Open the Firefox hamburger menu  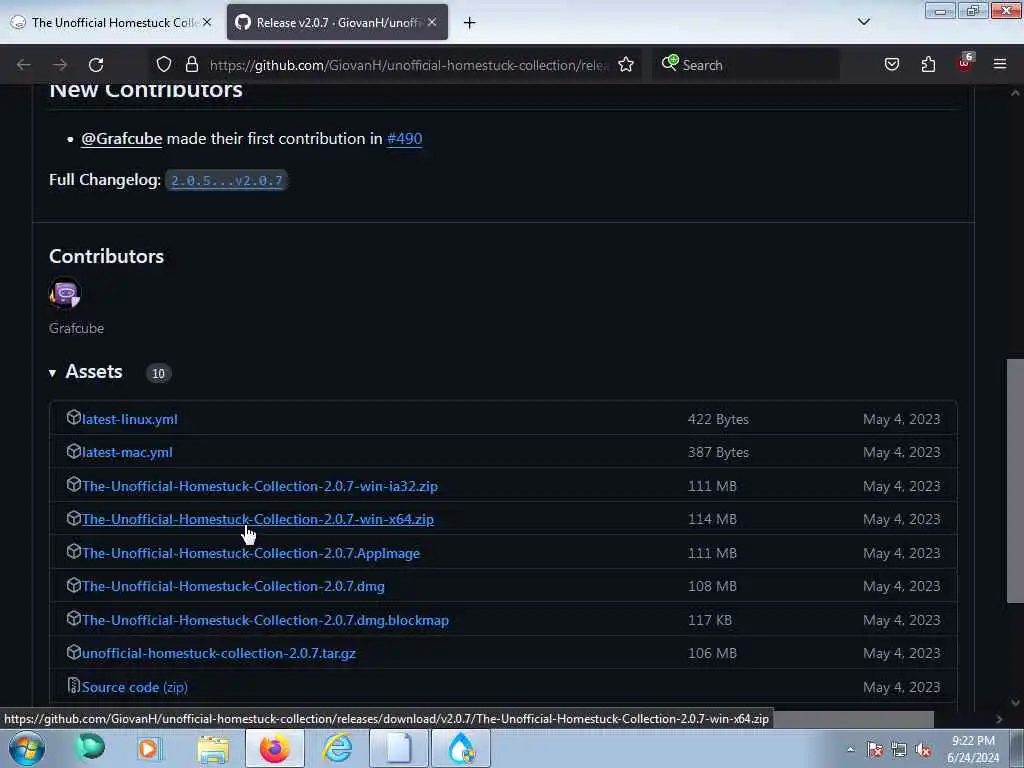(x=1000, y=65)
